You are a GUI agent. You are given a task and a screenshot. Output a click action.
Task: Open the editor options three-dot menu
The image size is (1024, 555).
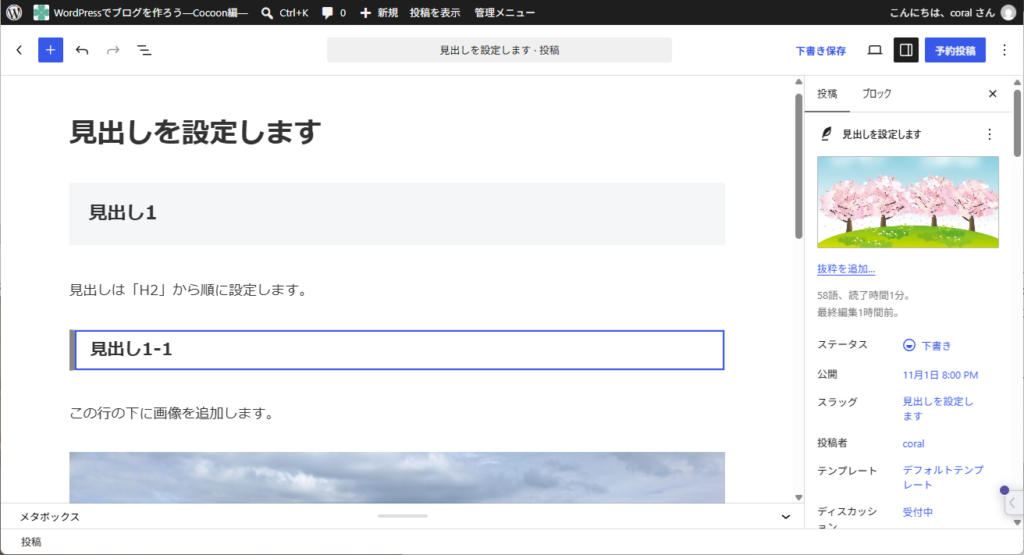(x=1004, y=50)
